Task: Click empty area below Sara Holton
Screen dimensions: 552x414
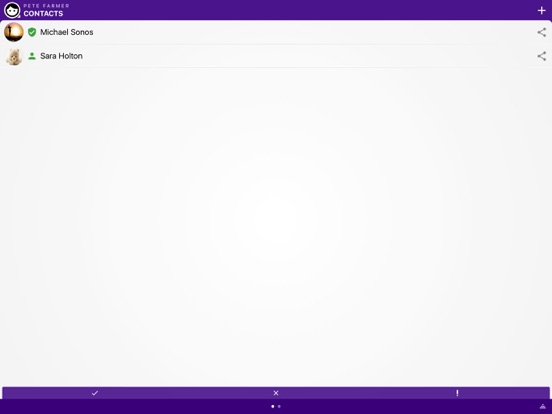Action: 276,225
